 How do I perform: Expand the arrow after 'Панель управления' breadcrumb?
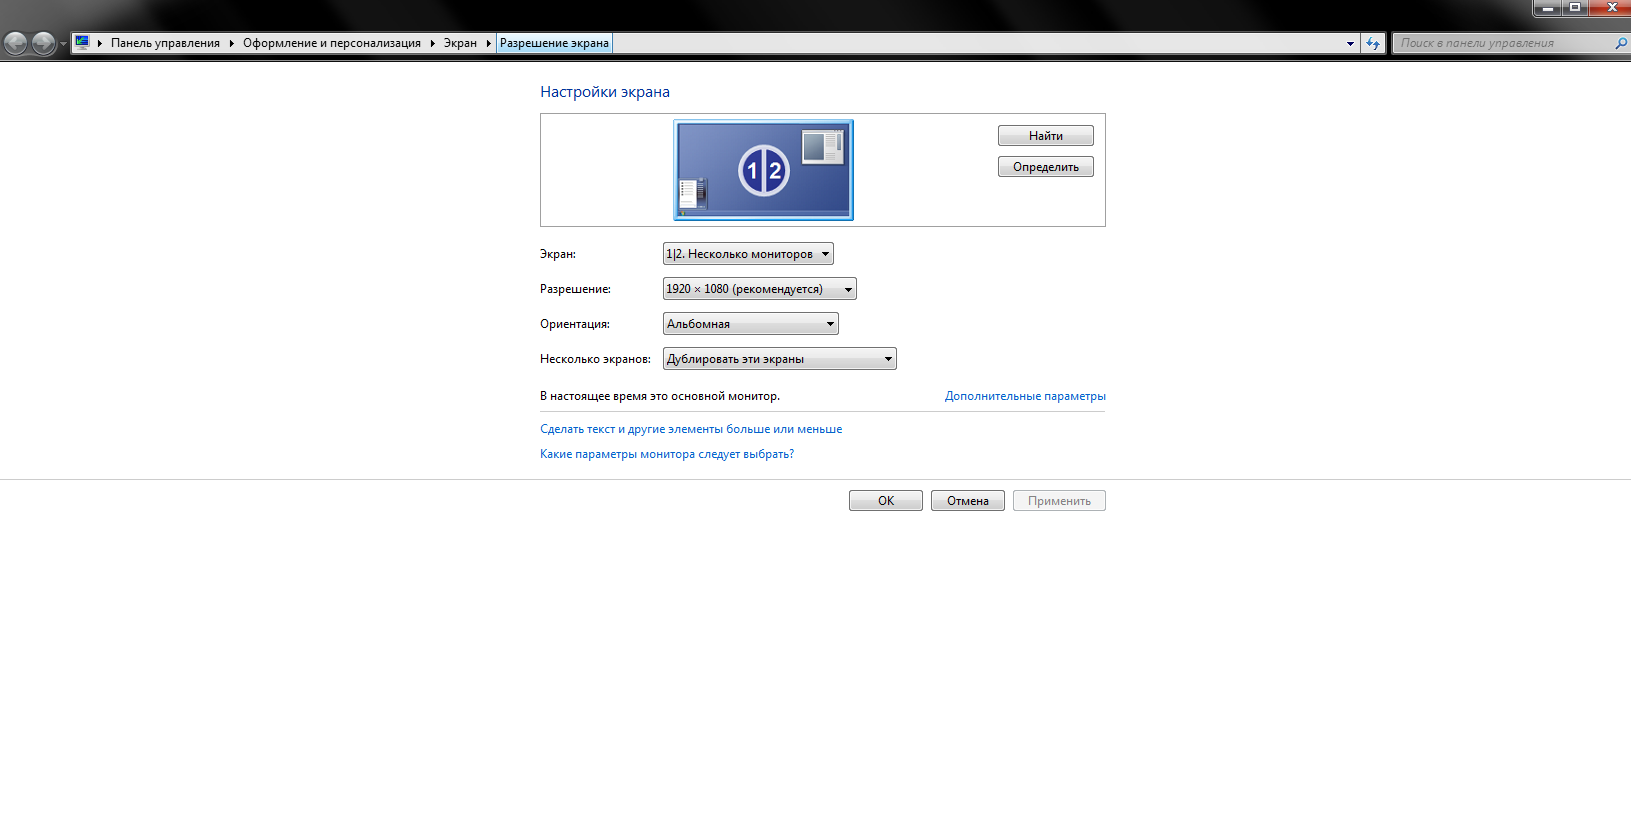point(231,43)
